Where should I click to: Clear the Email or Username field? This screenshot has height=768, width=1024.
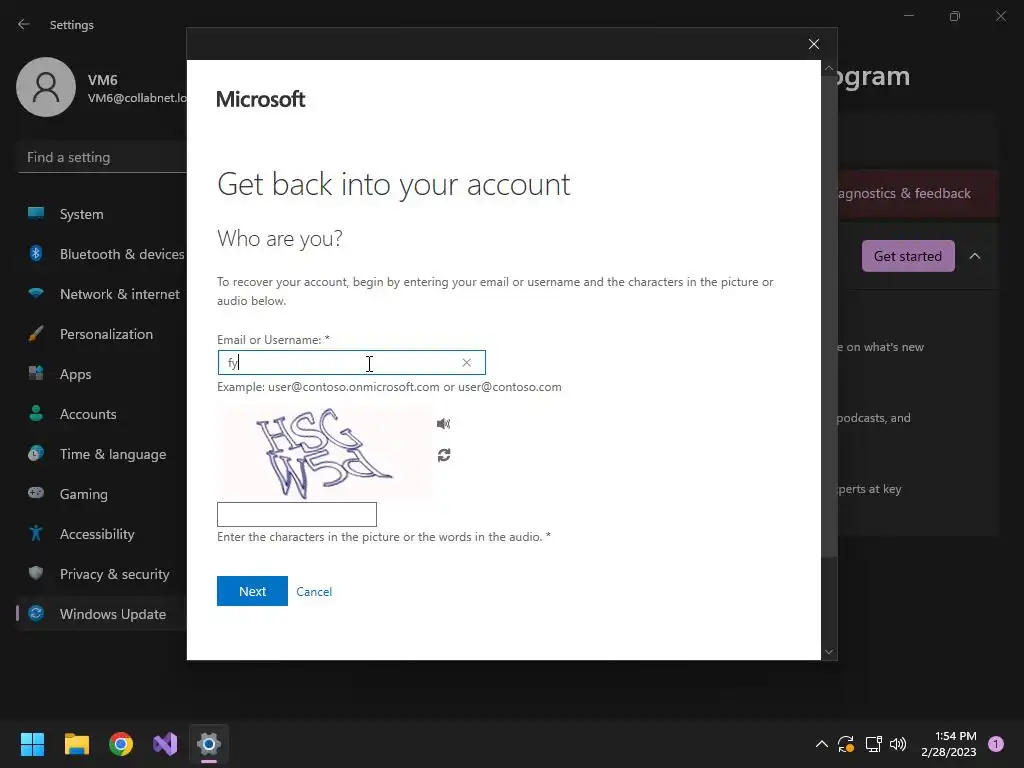click(466, 362)
